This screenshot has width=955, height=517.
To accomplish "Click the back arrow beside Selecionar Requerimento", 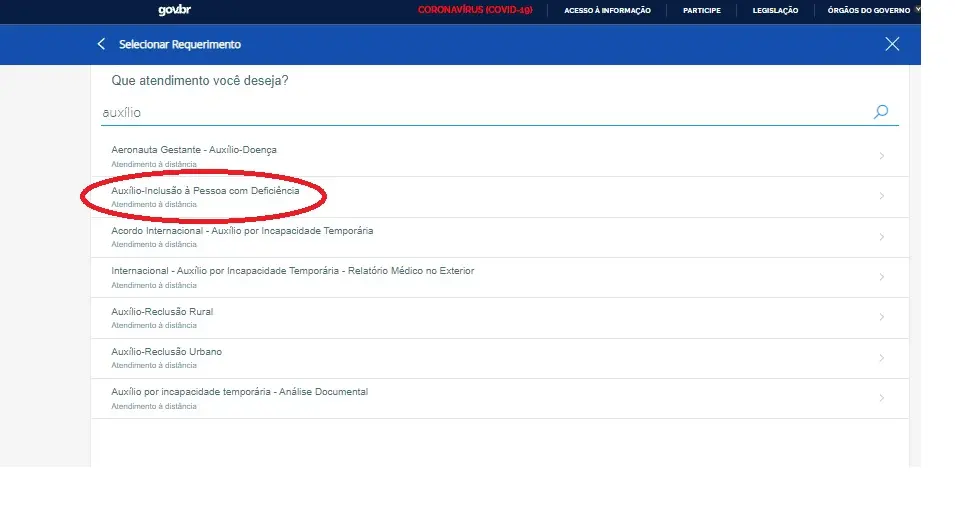I will click(101, 44).
